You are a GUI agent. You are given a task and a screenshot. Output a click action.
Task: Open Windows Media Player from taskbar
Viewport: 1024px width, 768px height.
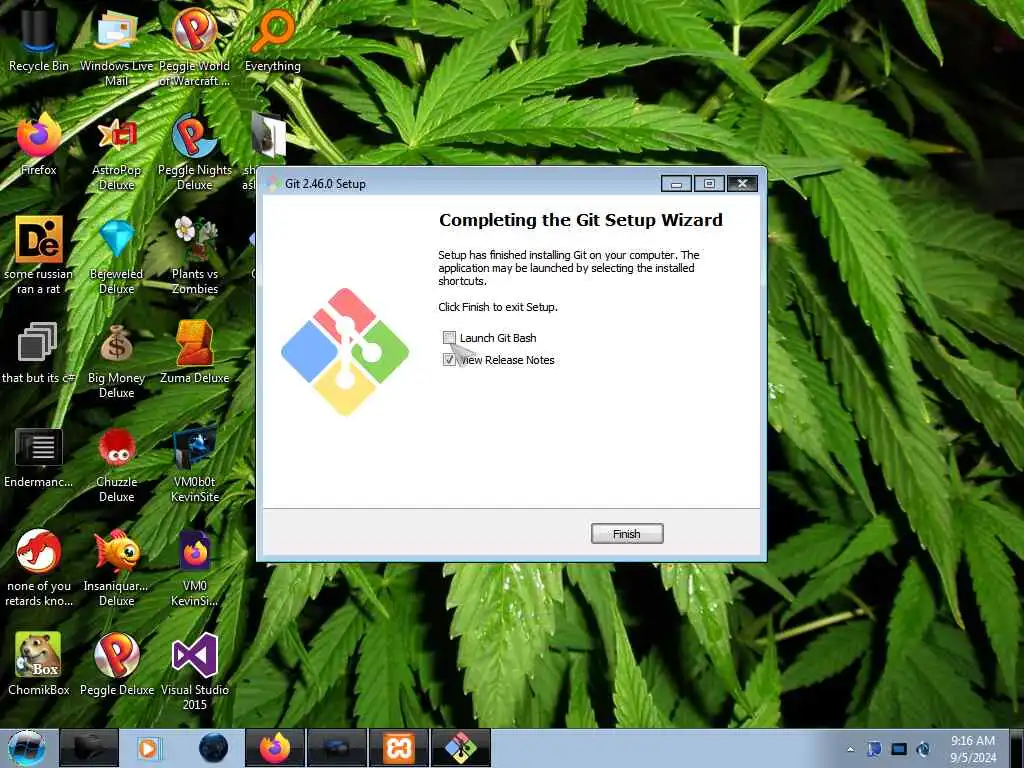pos(150,748)
